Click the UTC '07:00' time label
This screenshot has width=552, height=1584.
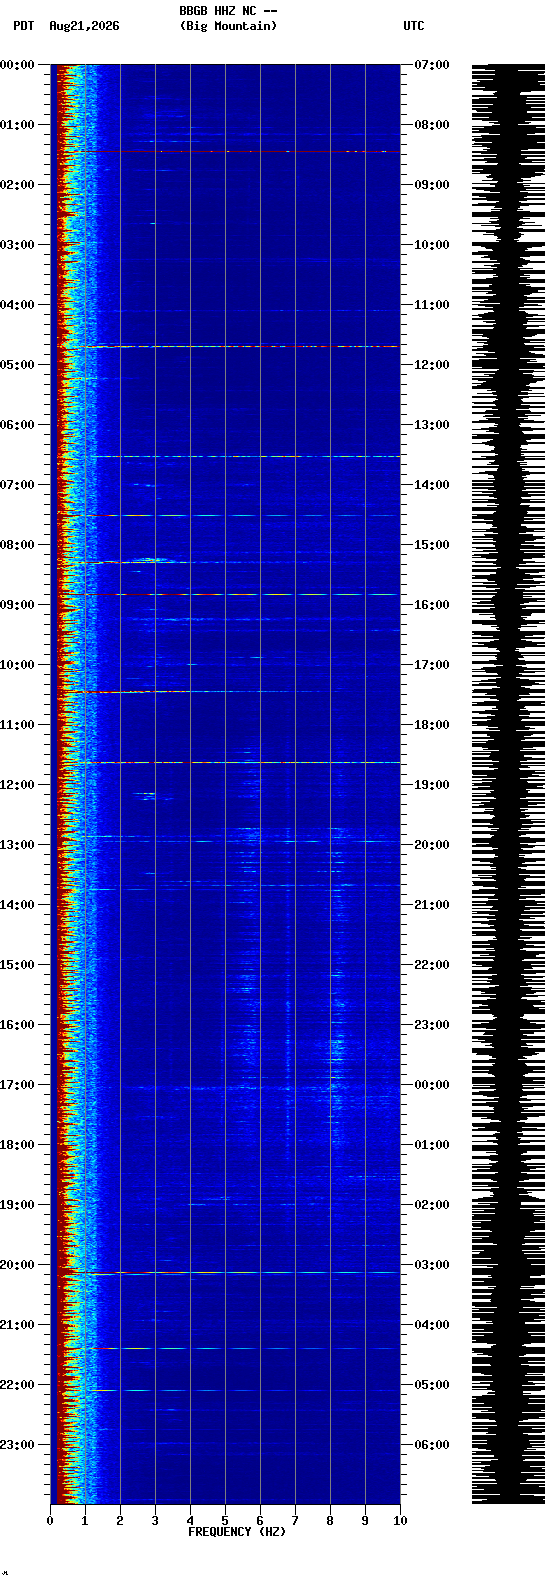click(x=431, y=65)
